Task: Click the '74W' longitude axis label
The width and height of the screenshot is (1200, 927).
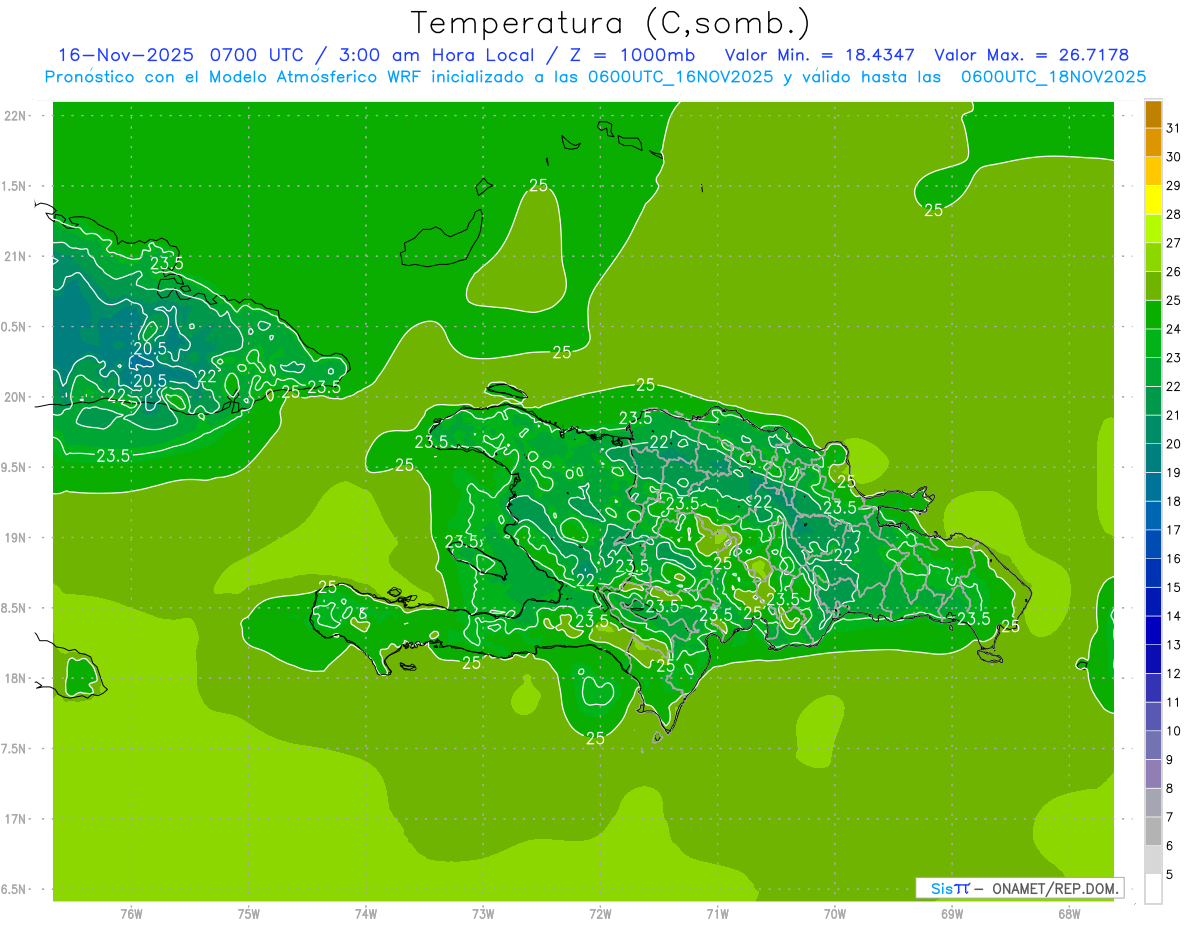Action: 365,913
